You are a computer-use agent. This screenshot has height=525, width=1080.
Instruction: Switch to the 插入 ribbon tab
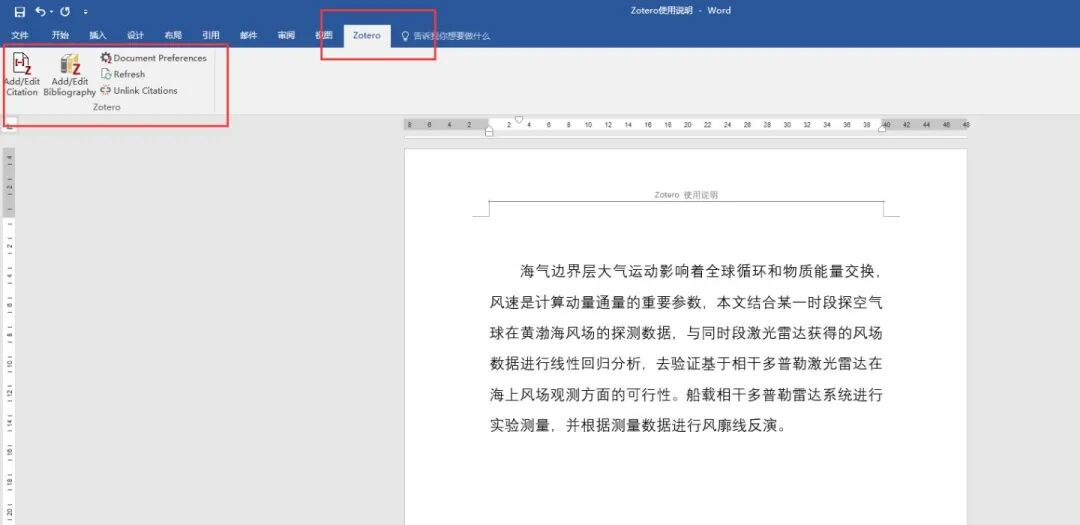click(x=98, y=35)
